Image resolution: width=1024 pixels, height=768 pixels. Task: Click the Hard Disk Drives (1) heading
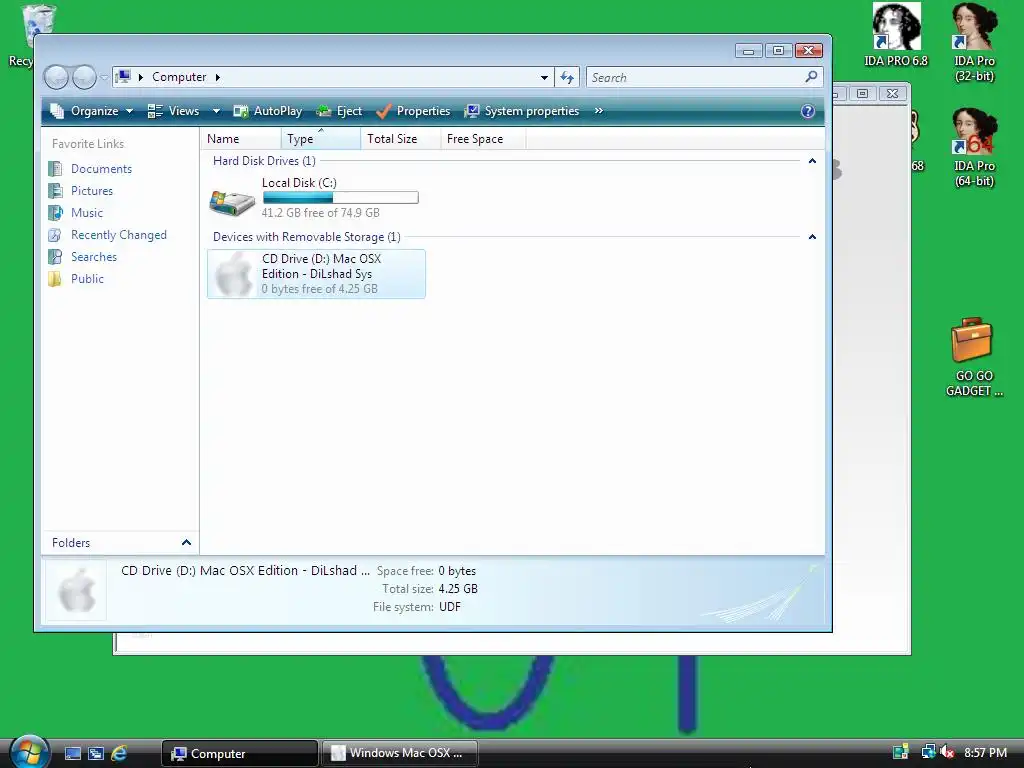click(x=264, y=161)
